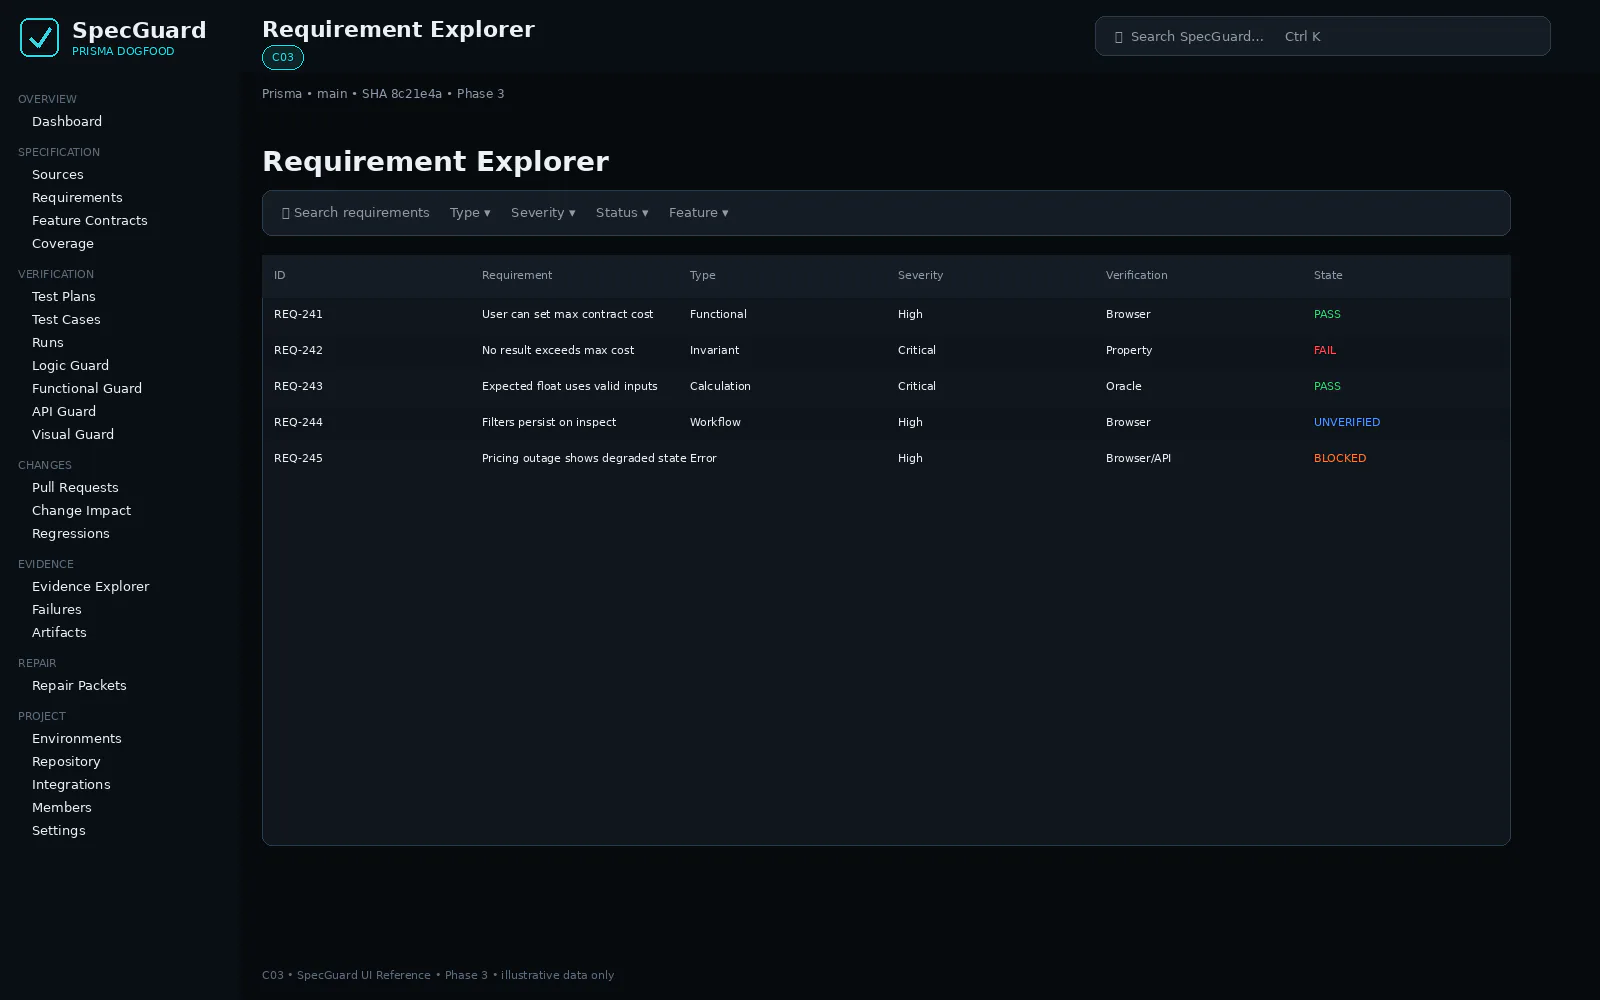
Task: Open Settings in the sidebar
Action: [x=59, y=830]
